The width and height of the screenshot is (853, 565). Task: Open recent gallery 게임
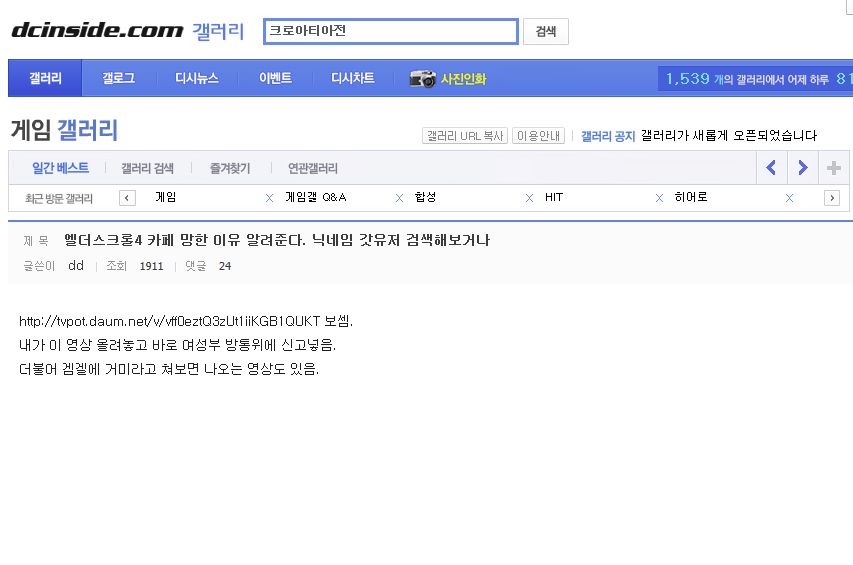click(165, 197)
